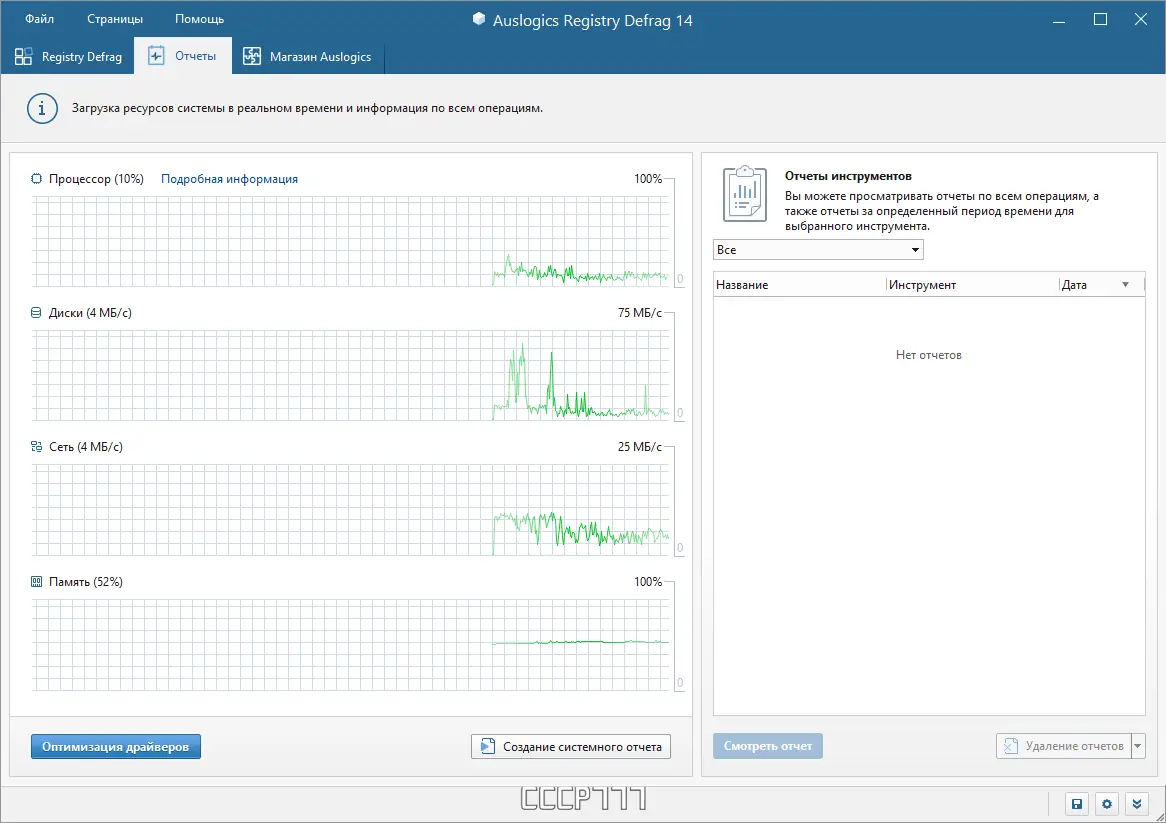The width and height of the screenshot is (1166, 823).
Task: Sort by Название column header
Action: click(799, 285)
